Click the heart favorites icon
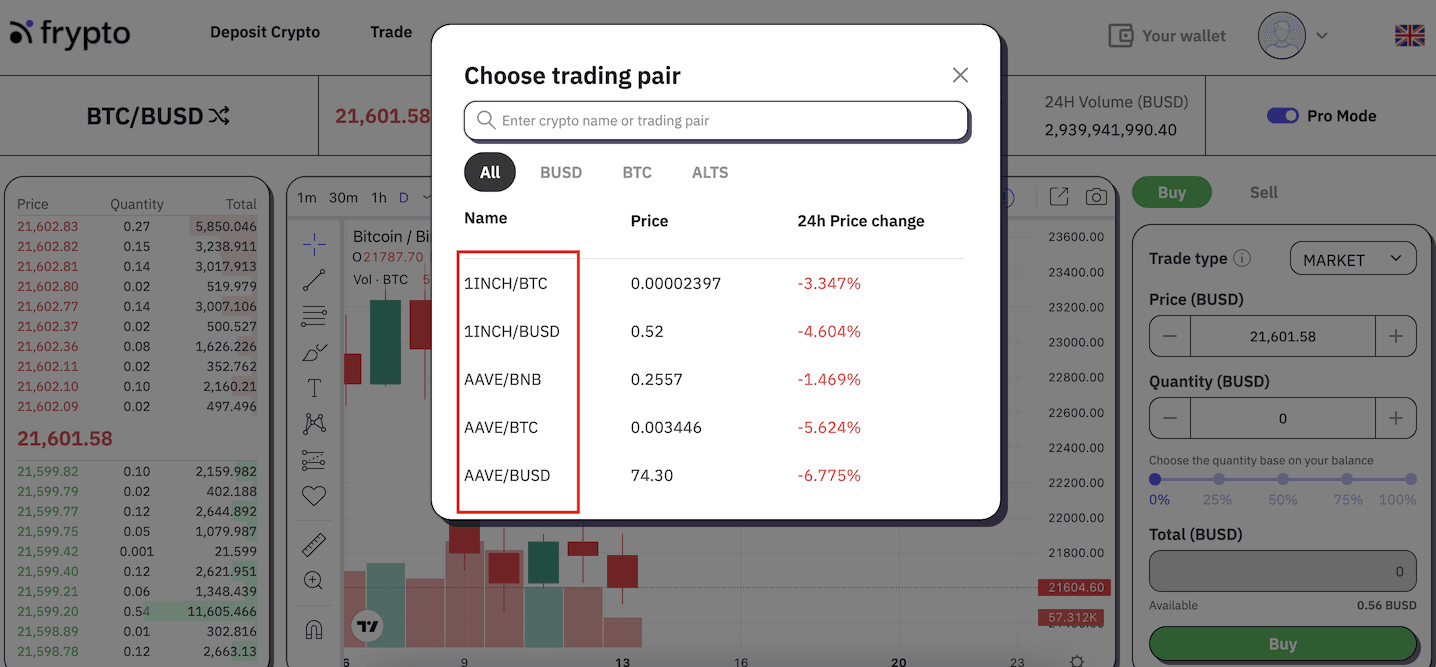The width and height of the screenshot is (1436, 667). tap(314, 496)
